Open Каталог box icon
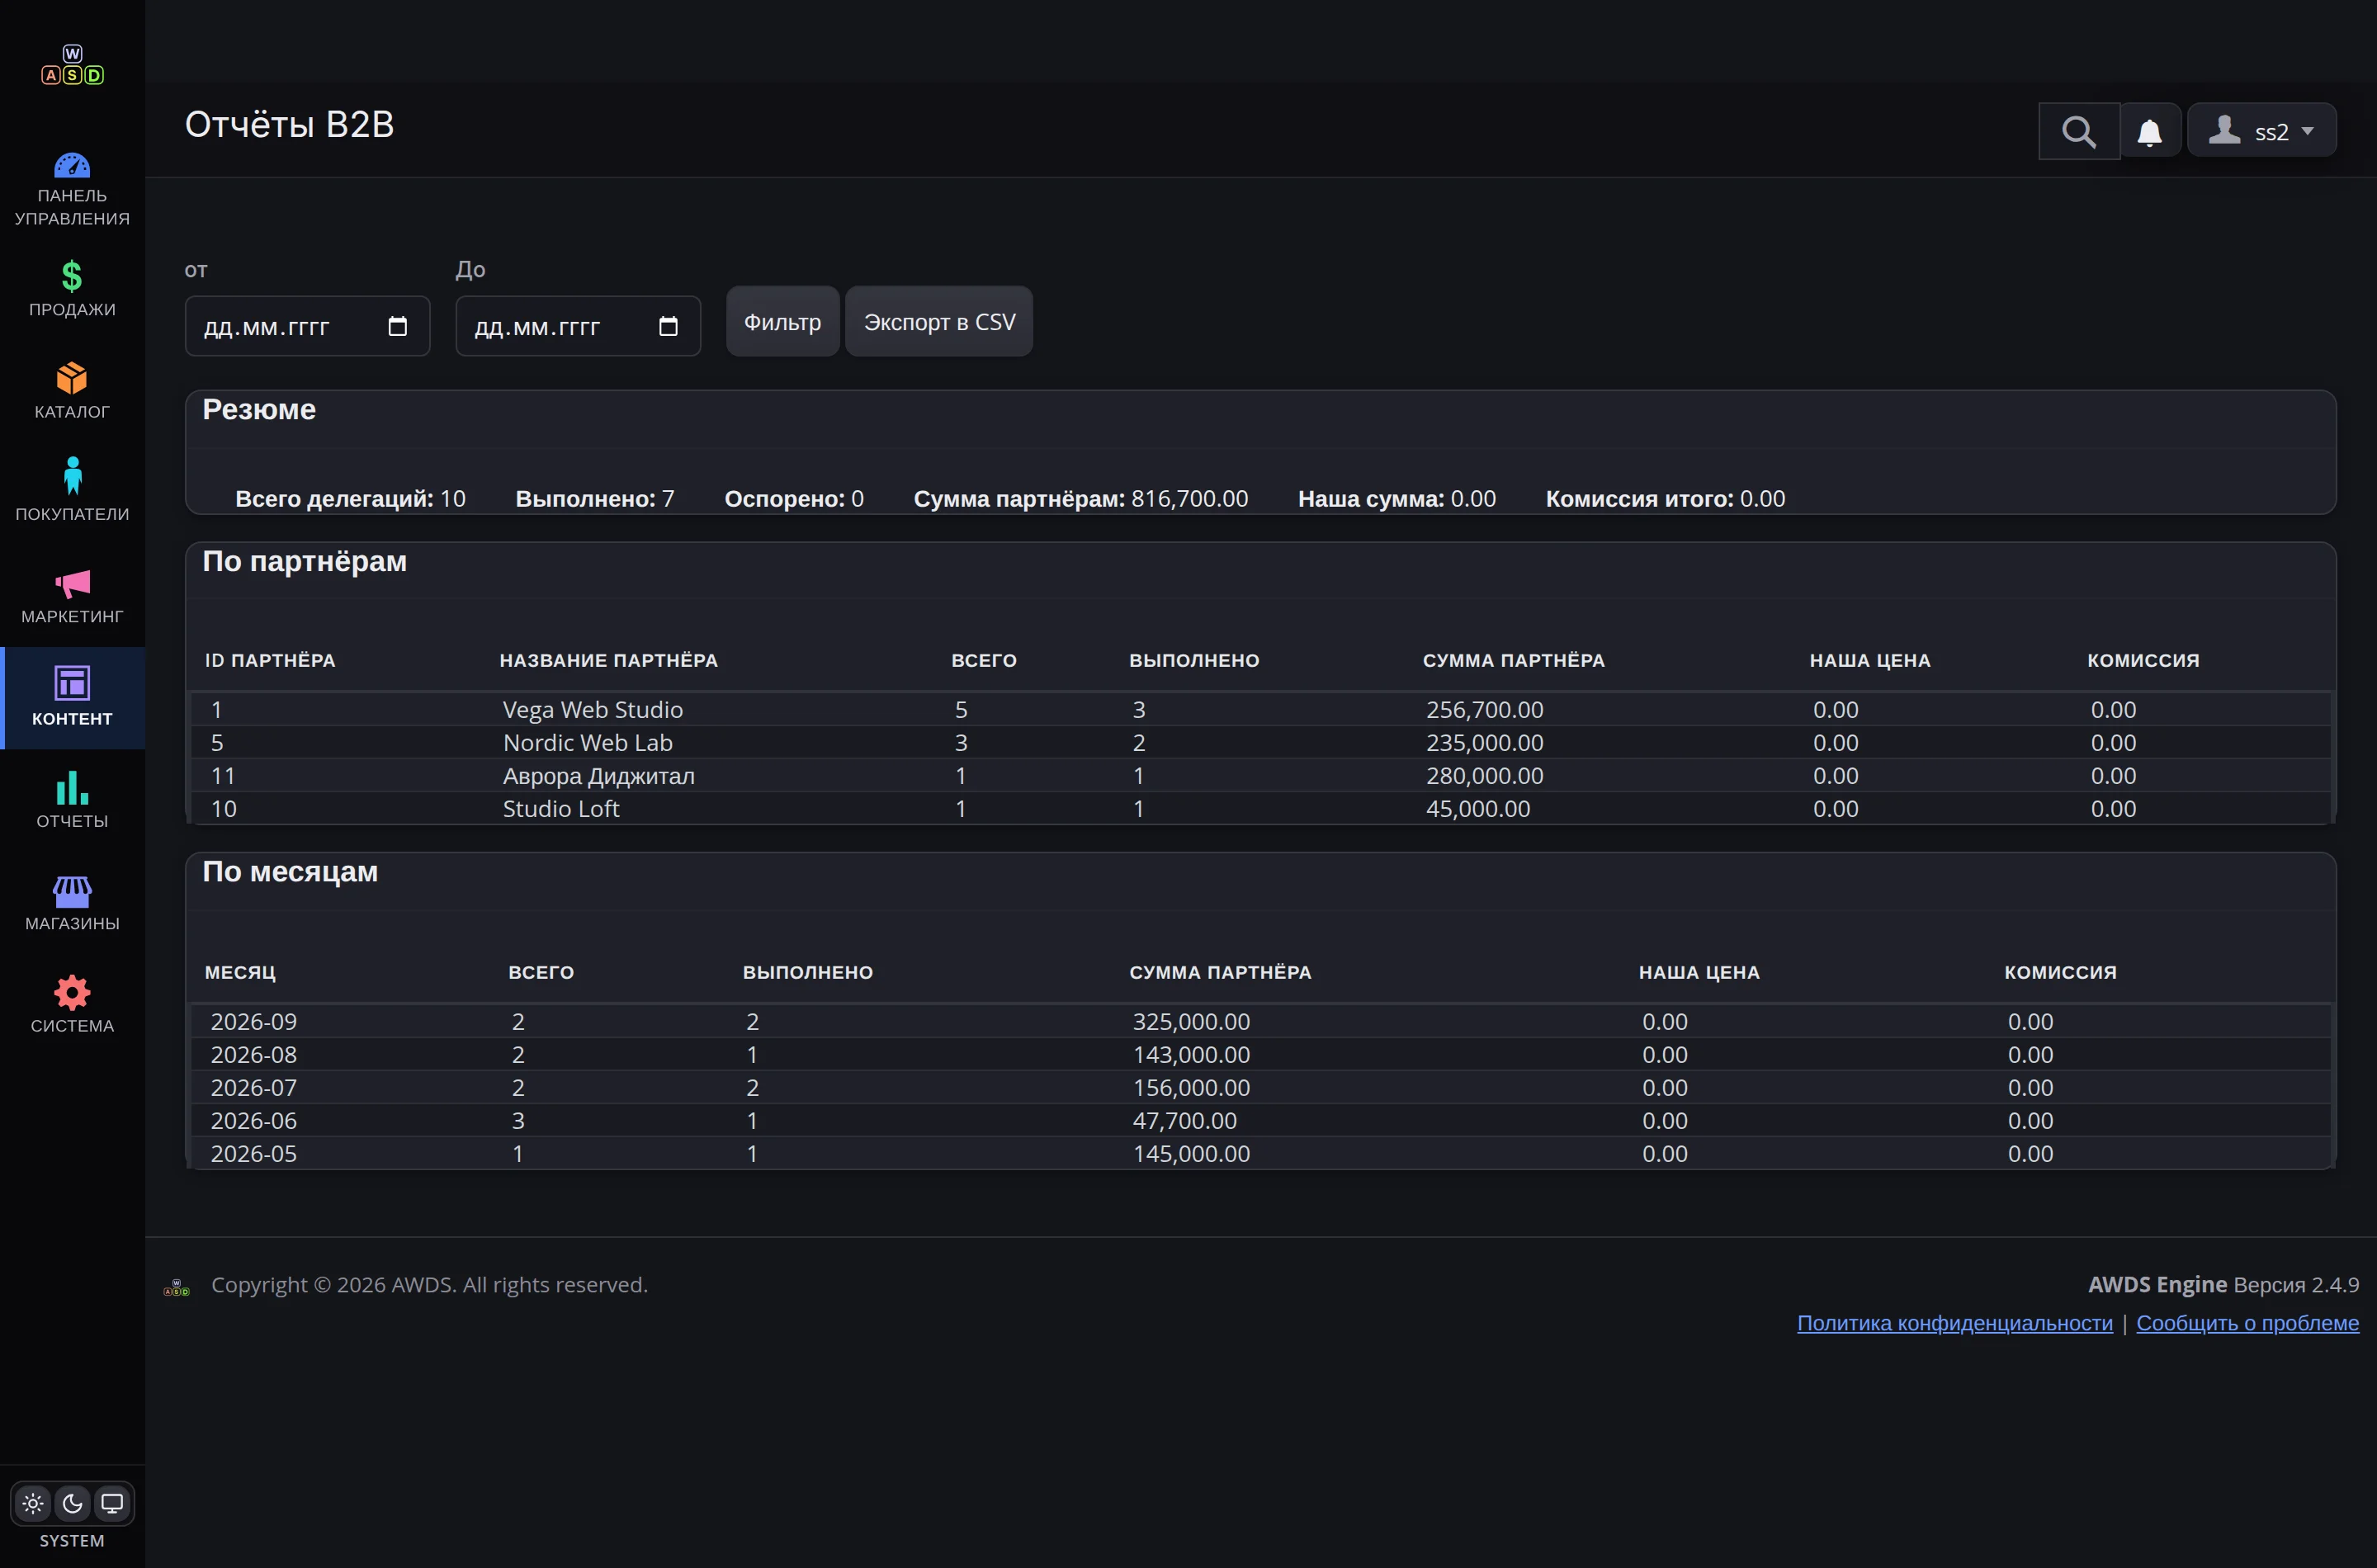 tap(72, 378)
